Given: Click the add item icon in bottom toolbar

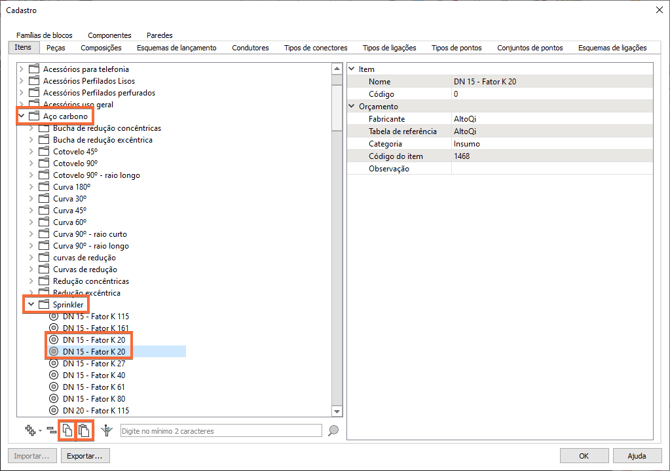Looking at the screenshot, I should tap(31, 431).
